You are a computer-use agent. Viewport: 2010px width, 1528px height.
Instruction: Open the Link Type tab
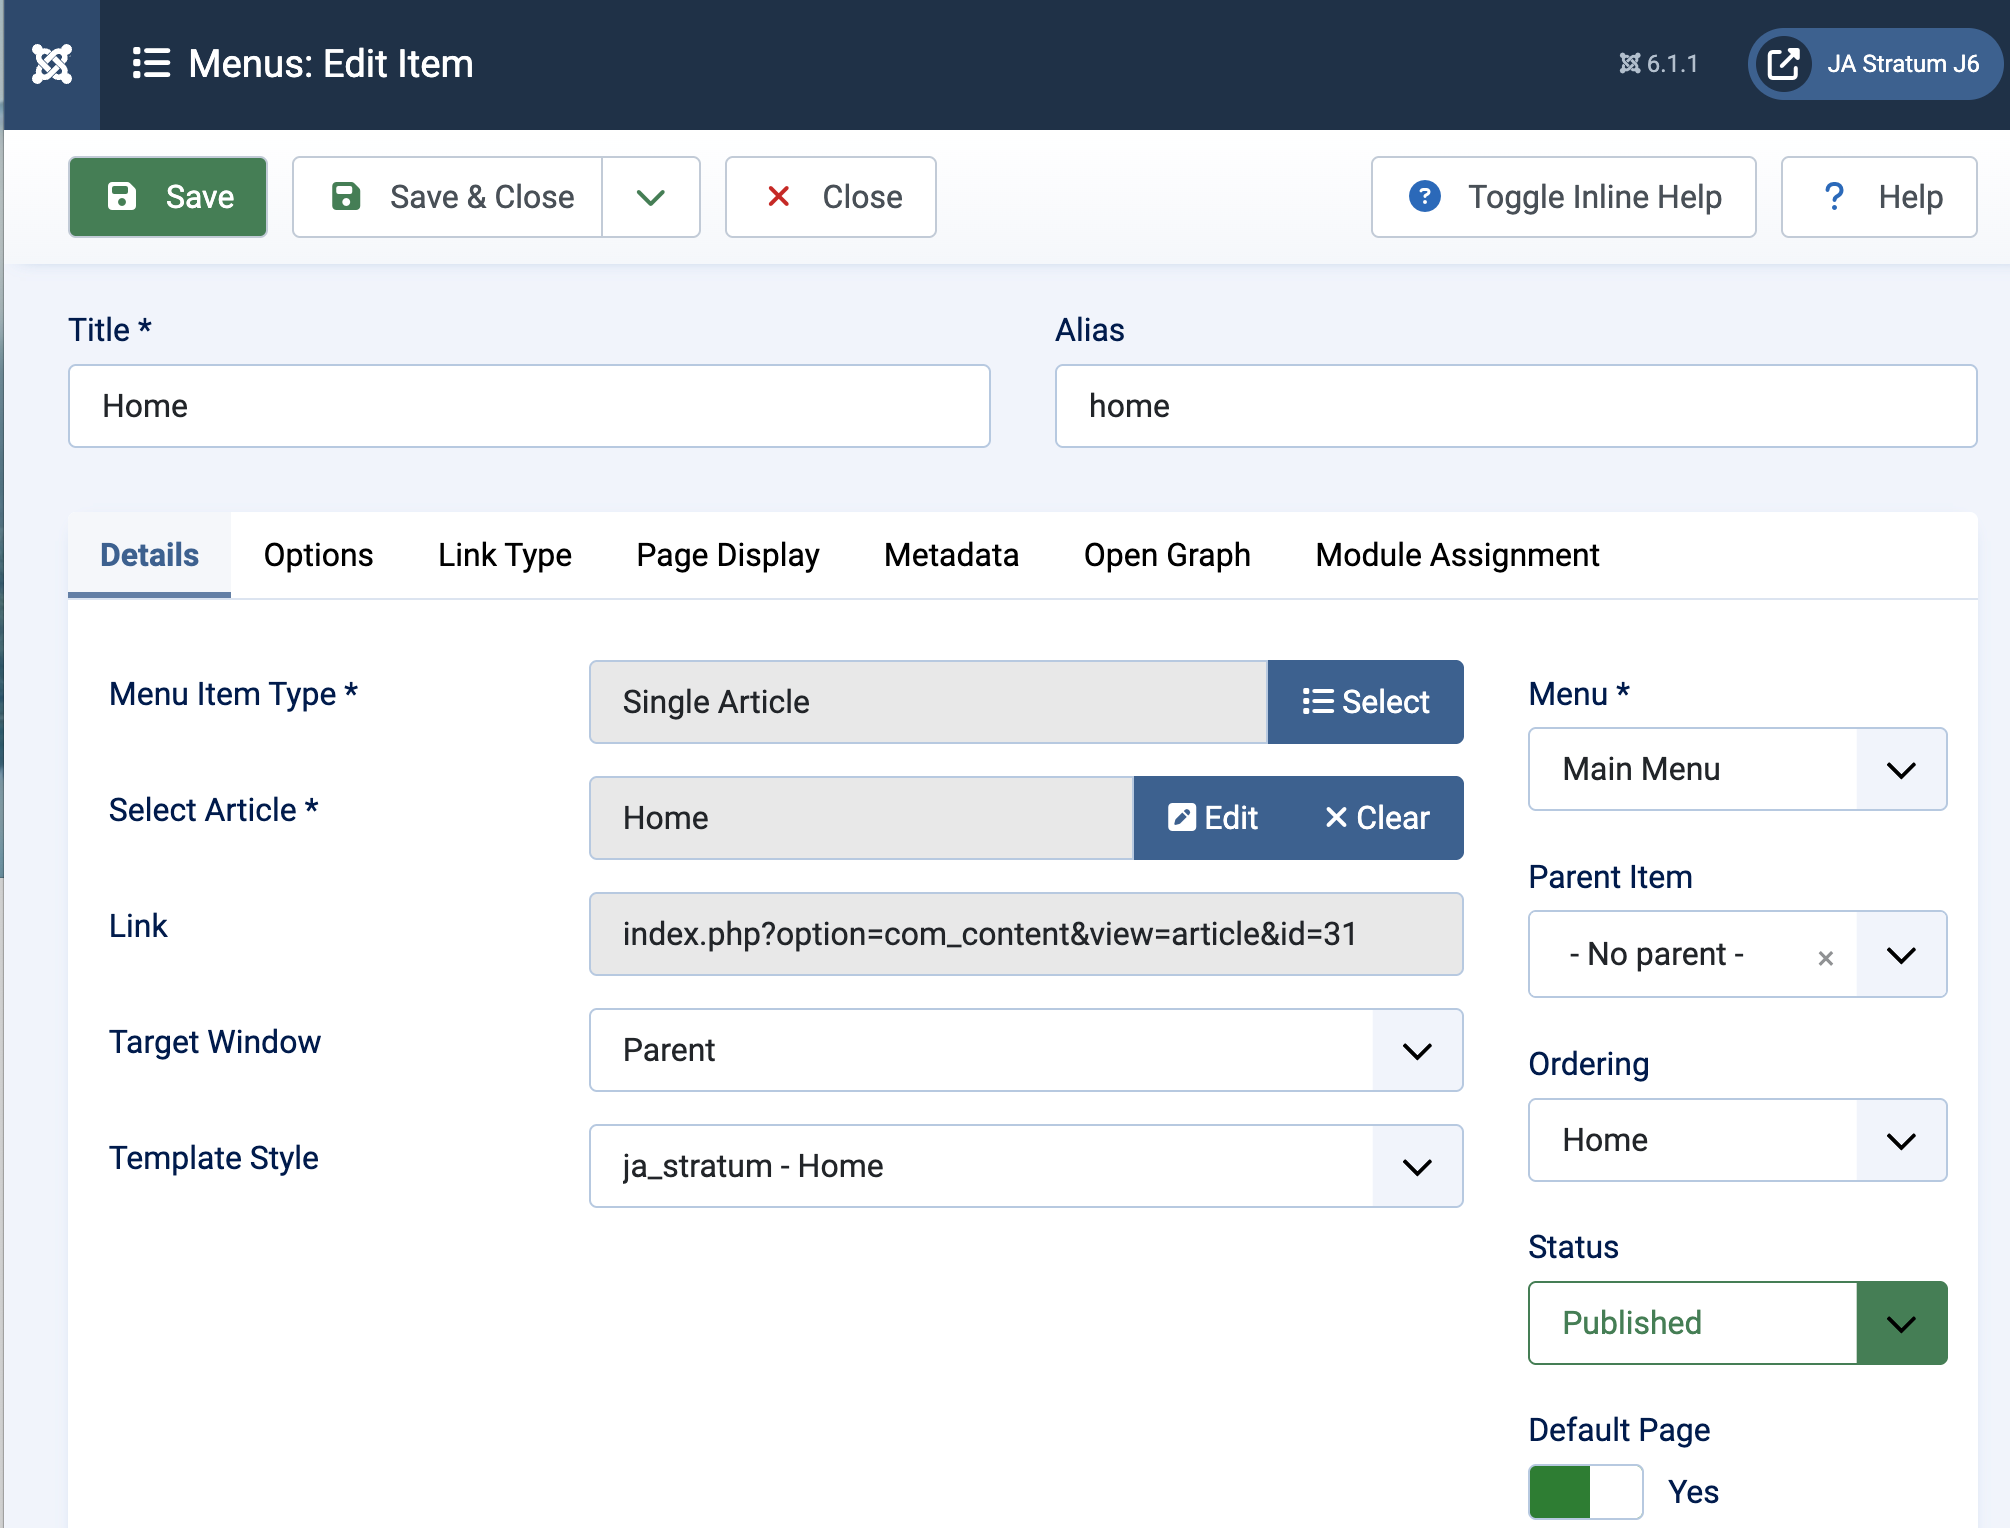click(x=505, y=555)
